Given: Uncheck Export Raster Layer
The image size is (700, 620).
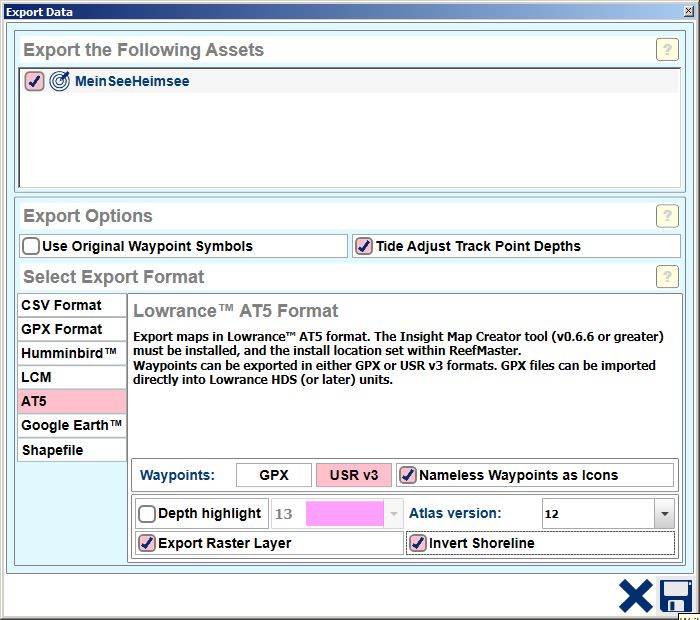Looking at the screenshot, I should point(147,543).
